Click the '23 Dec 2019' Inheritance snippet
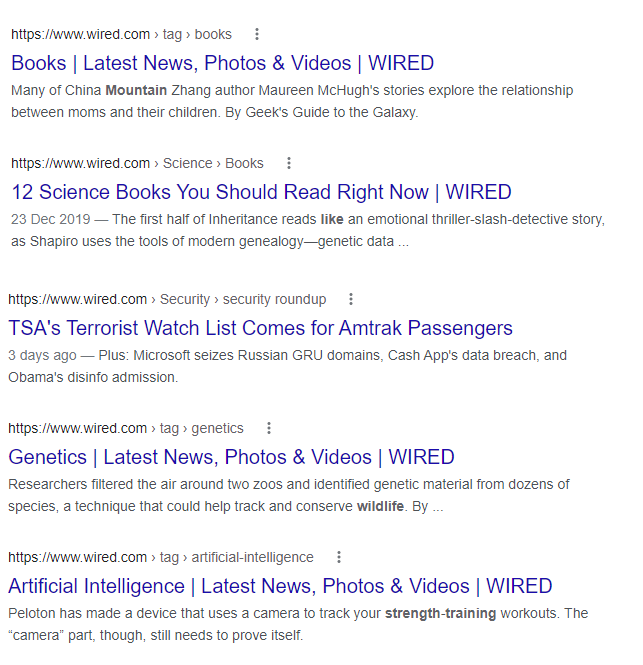The height and width of the screenshot is (665, 643). (x=308, y=230)
